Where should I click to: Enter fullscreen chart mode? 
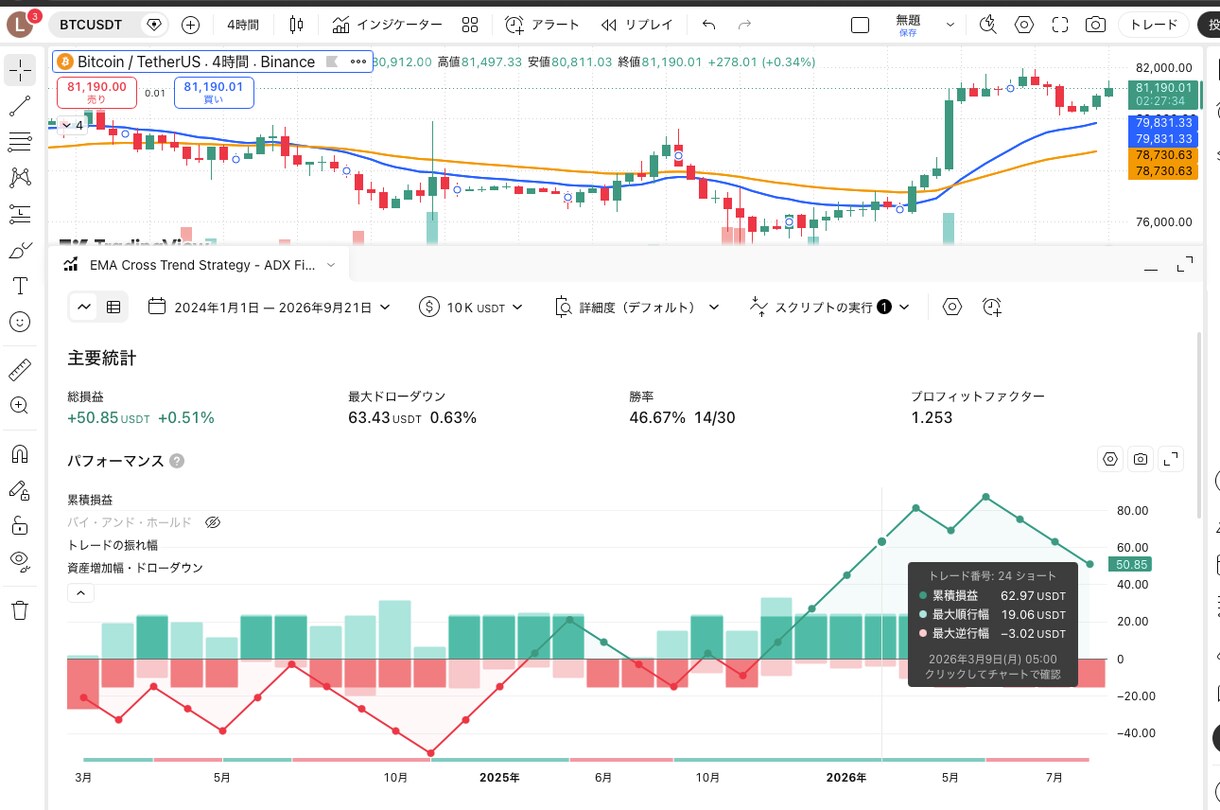tap(1060, 25)
